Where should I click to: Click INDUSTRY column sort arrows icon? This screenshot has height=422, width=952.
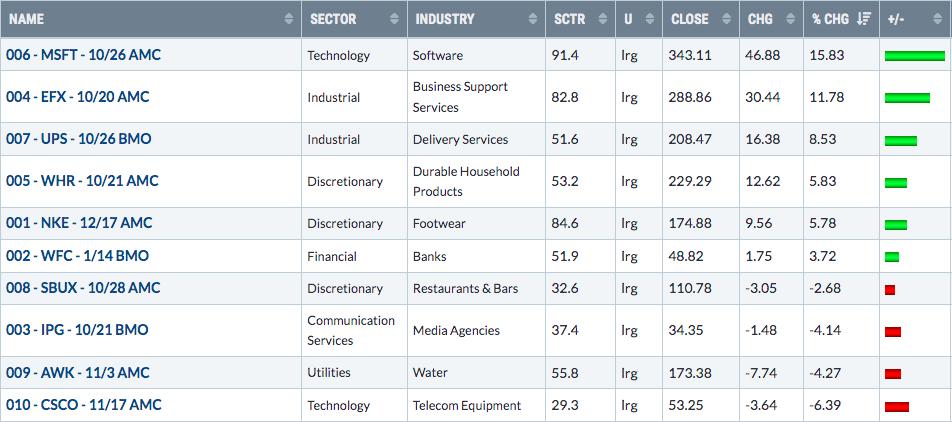coord(533,19)
